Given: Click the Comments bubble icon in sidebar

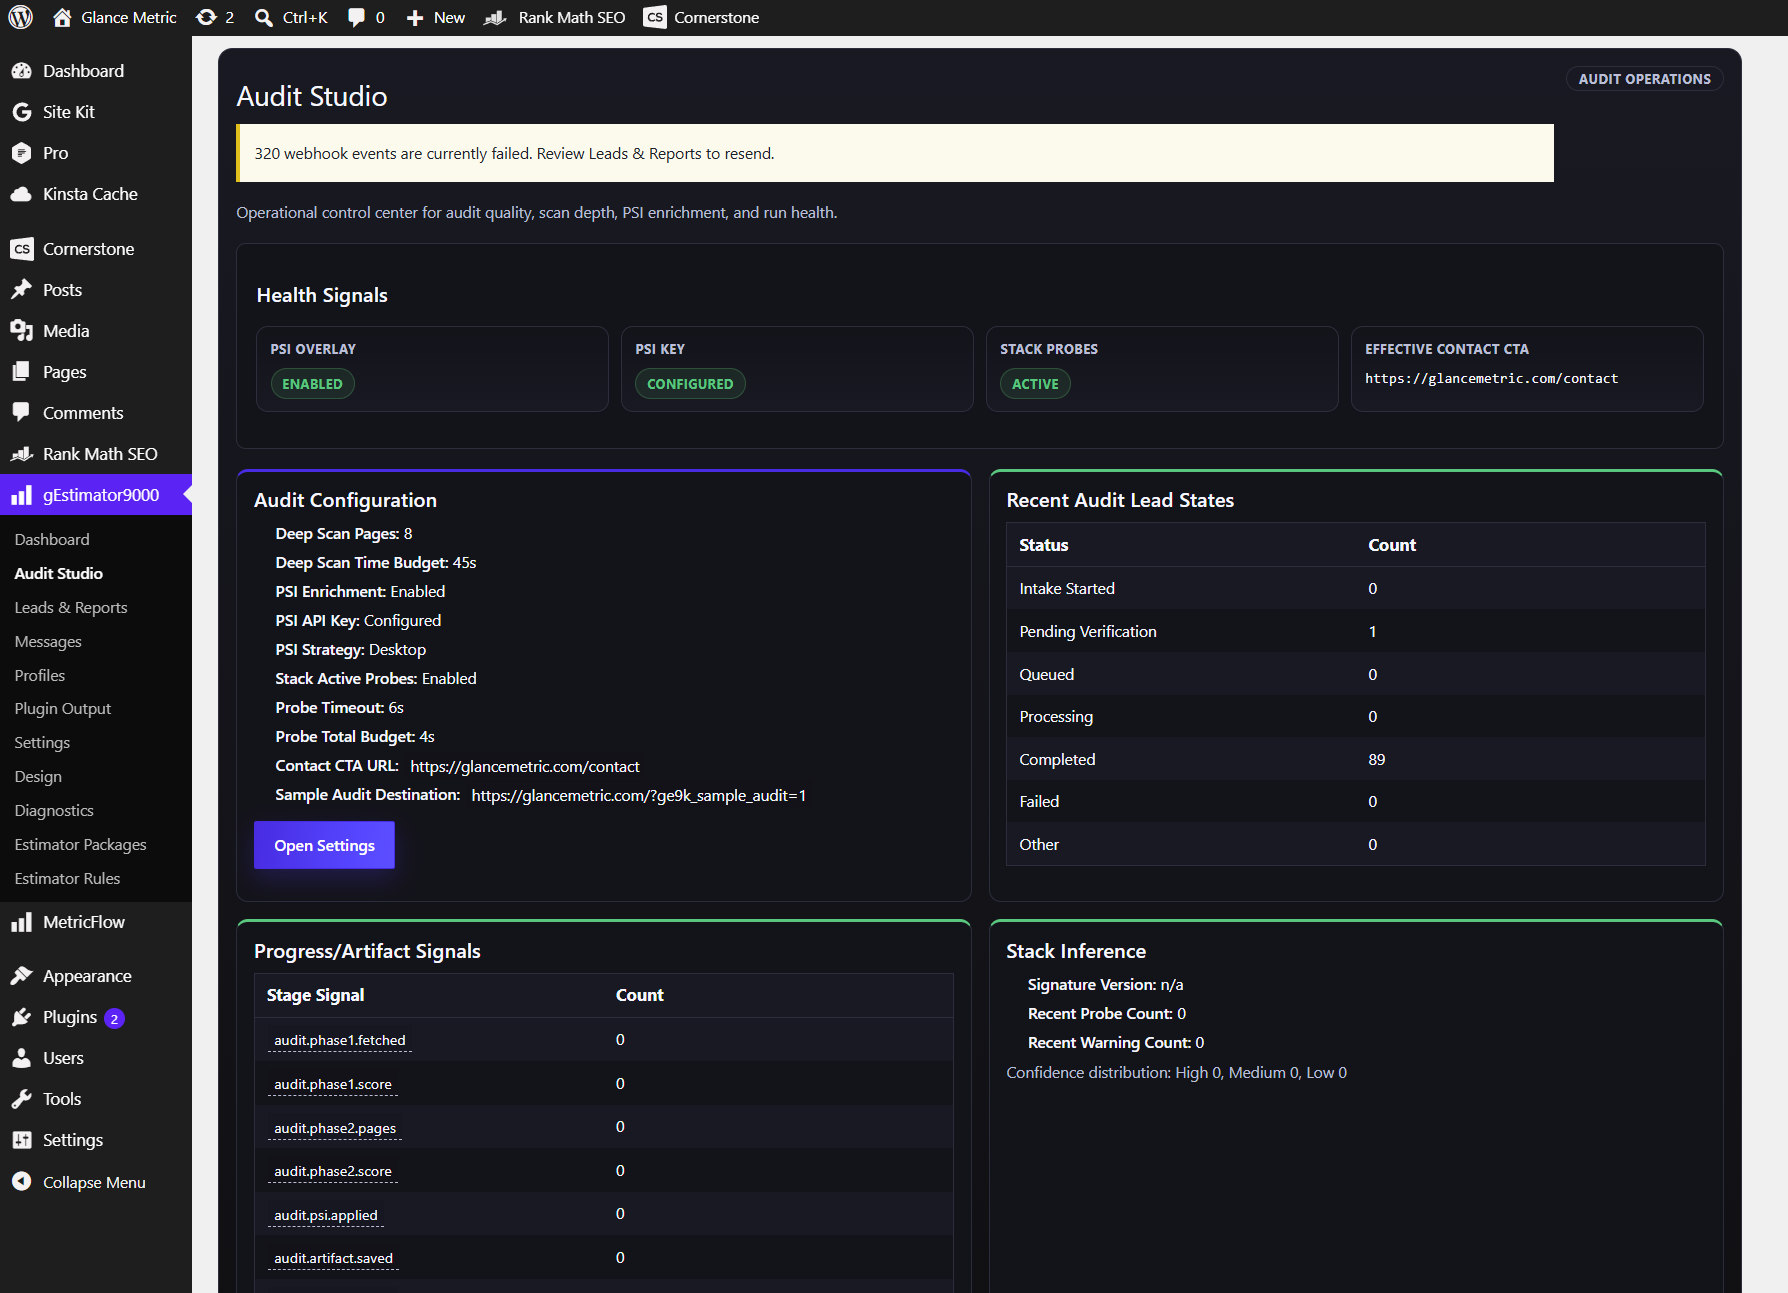Looking at the screenshot, I should 21,412.
